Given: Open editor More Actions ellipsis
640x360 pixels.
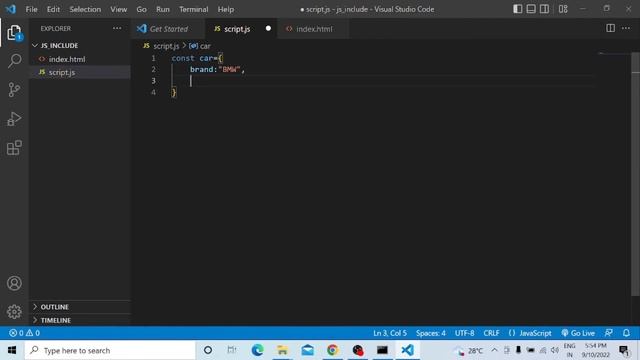Looking at the screenshot, I should (626, 28).
